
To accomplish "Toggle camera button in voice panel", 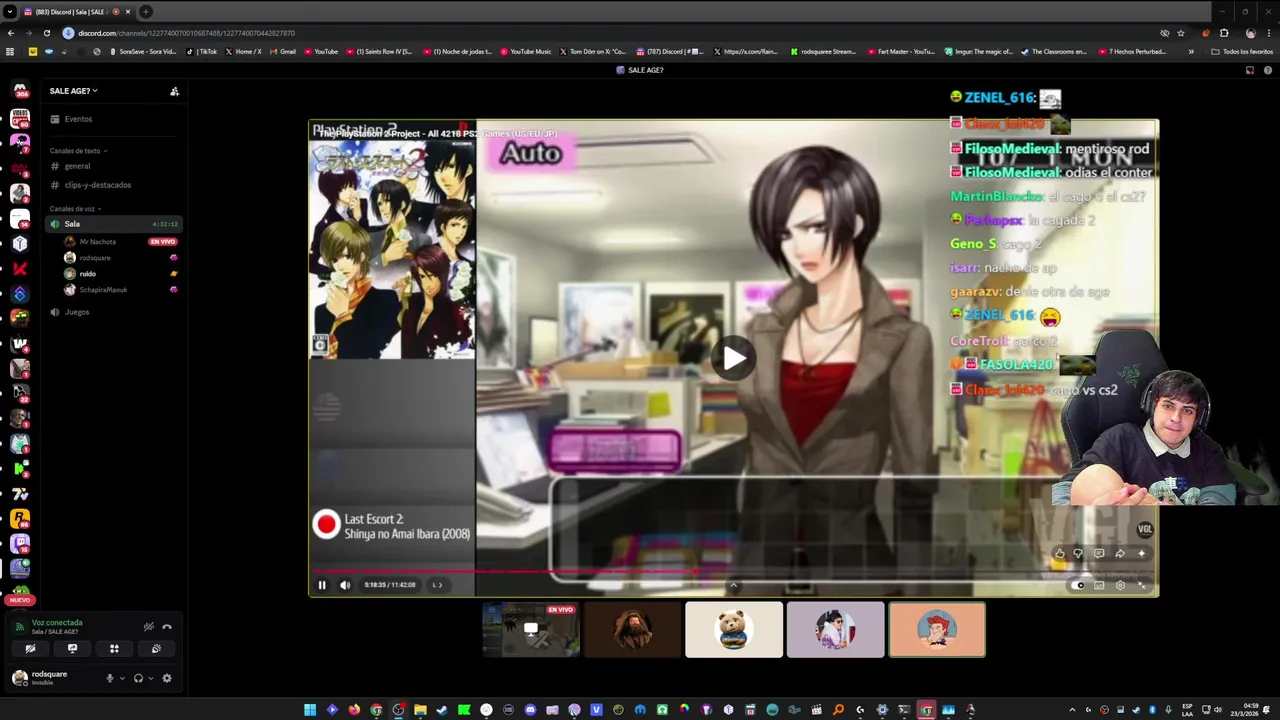I will [x=30, y=648].
